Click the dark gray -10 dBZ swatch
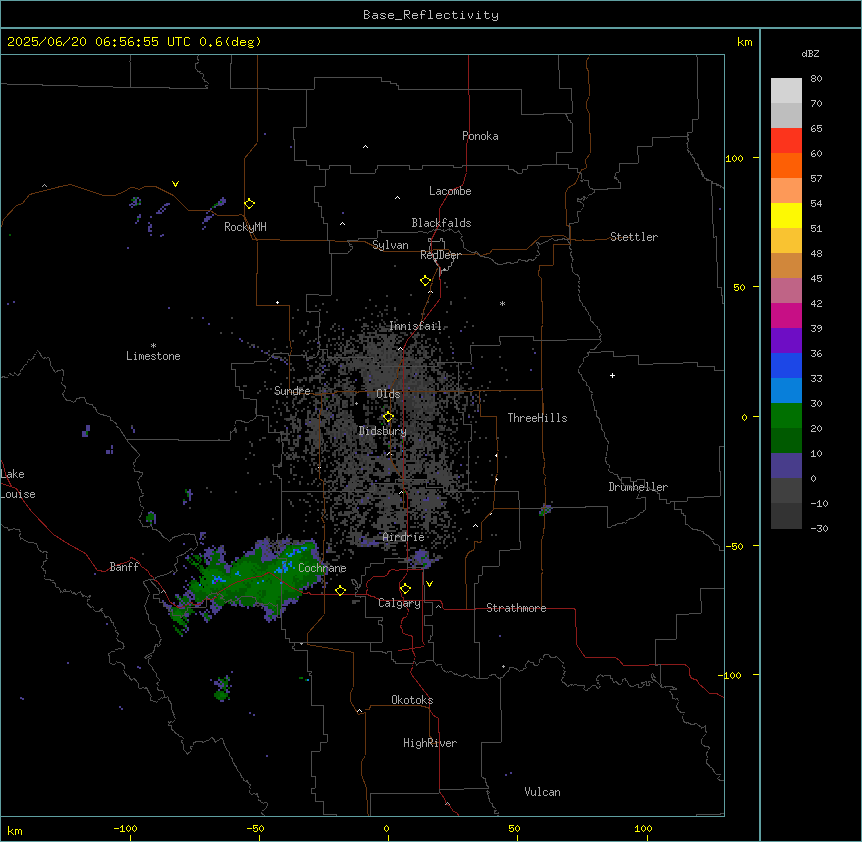The width and height of the screenshot is (862, 842). 786,516
